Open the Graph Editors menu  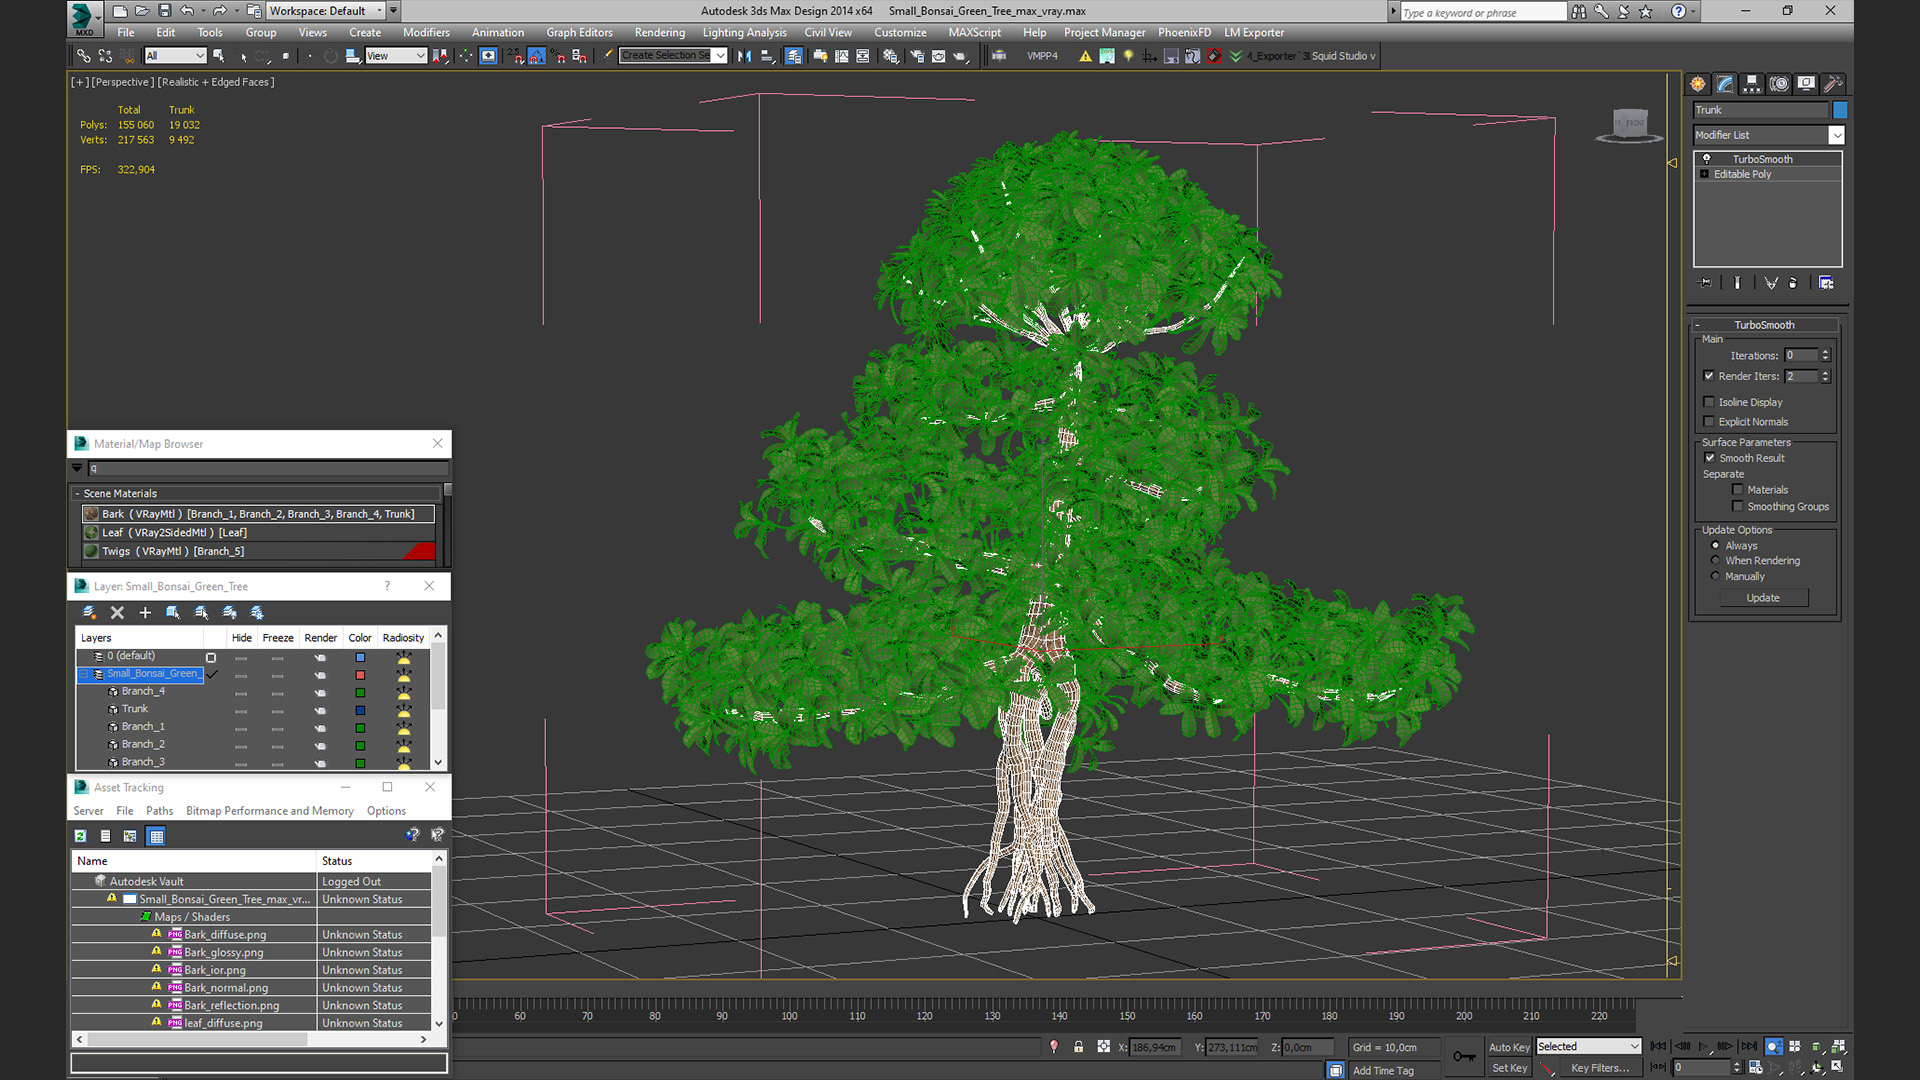[x=579, y=32]
